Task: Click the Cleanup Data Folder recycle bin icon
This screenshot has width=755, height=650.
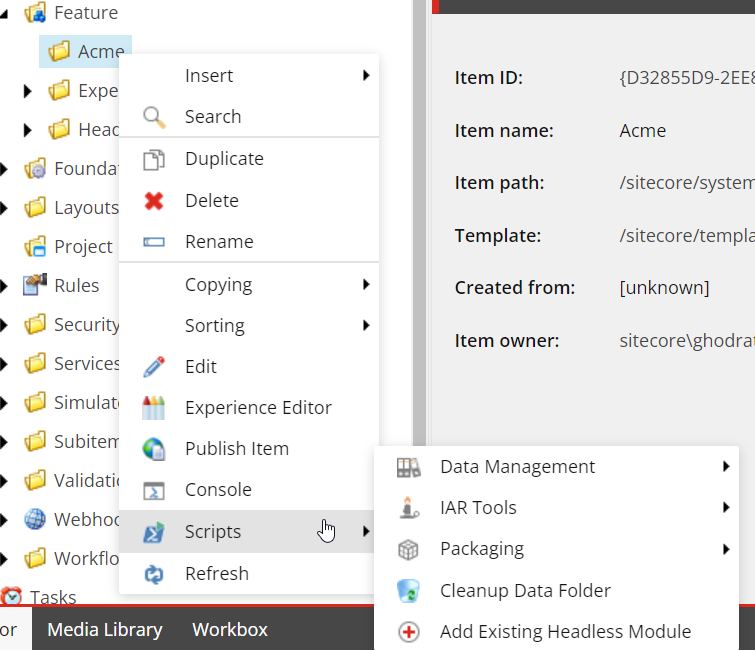Action: (408, 591)
